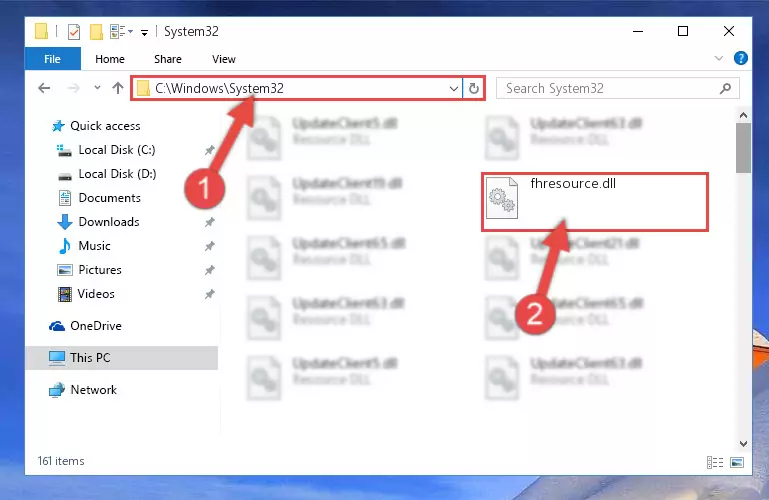The width and height of the screenshot is (769, 500).
Task: Click the Network icon in sidebar
Action: (57, 390)
